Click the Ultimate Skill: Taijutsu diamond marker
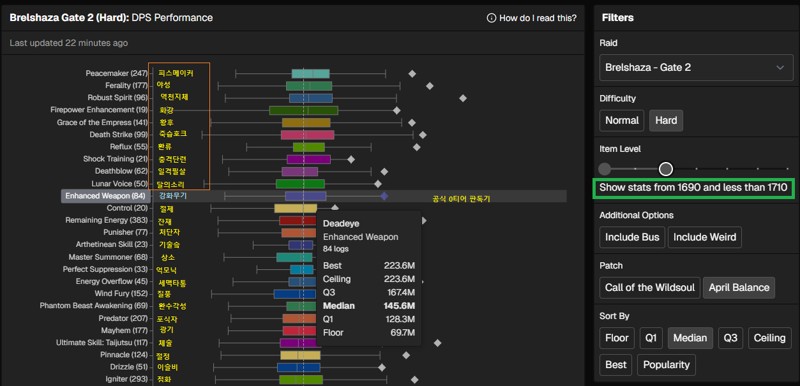 click(437, 343)
